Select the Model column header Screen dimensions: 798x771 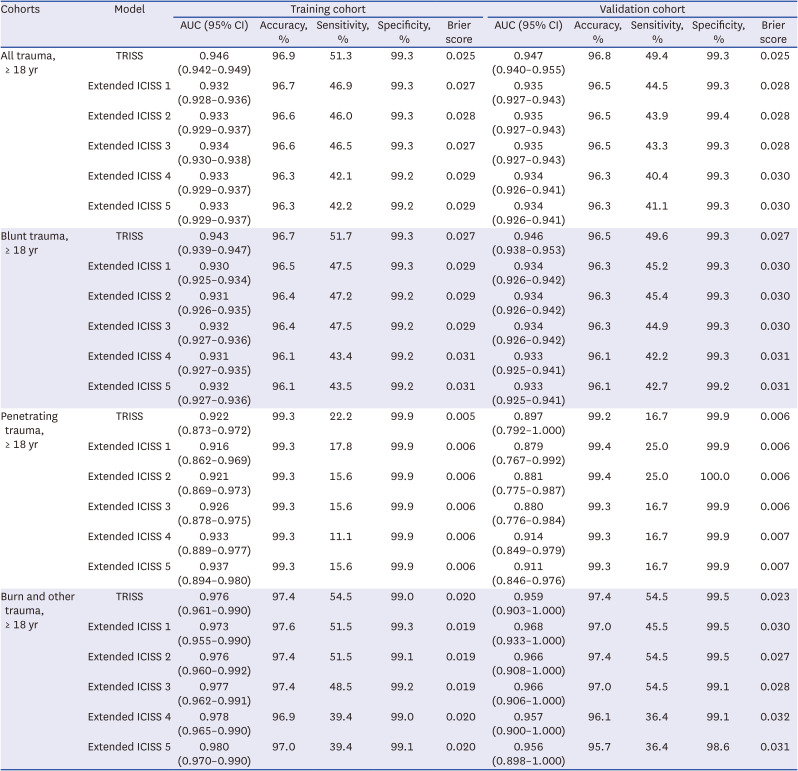click(x=129, y=8)
